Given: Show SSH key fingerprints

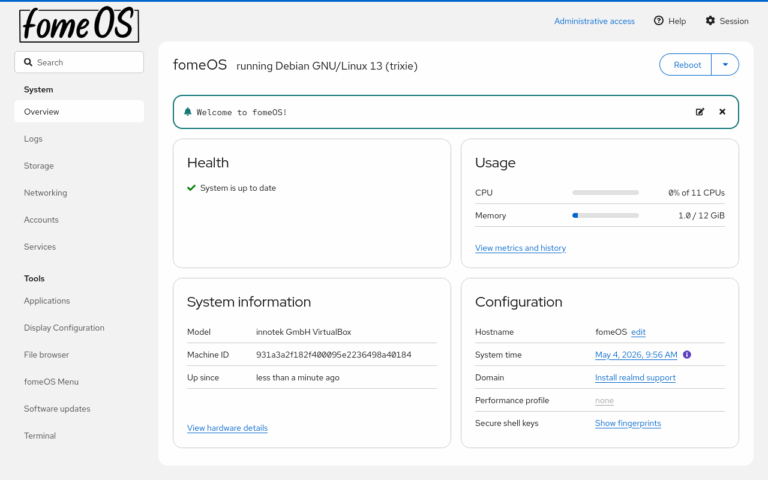Looking at the screenshot, I should (x=628, y=423).
